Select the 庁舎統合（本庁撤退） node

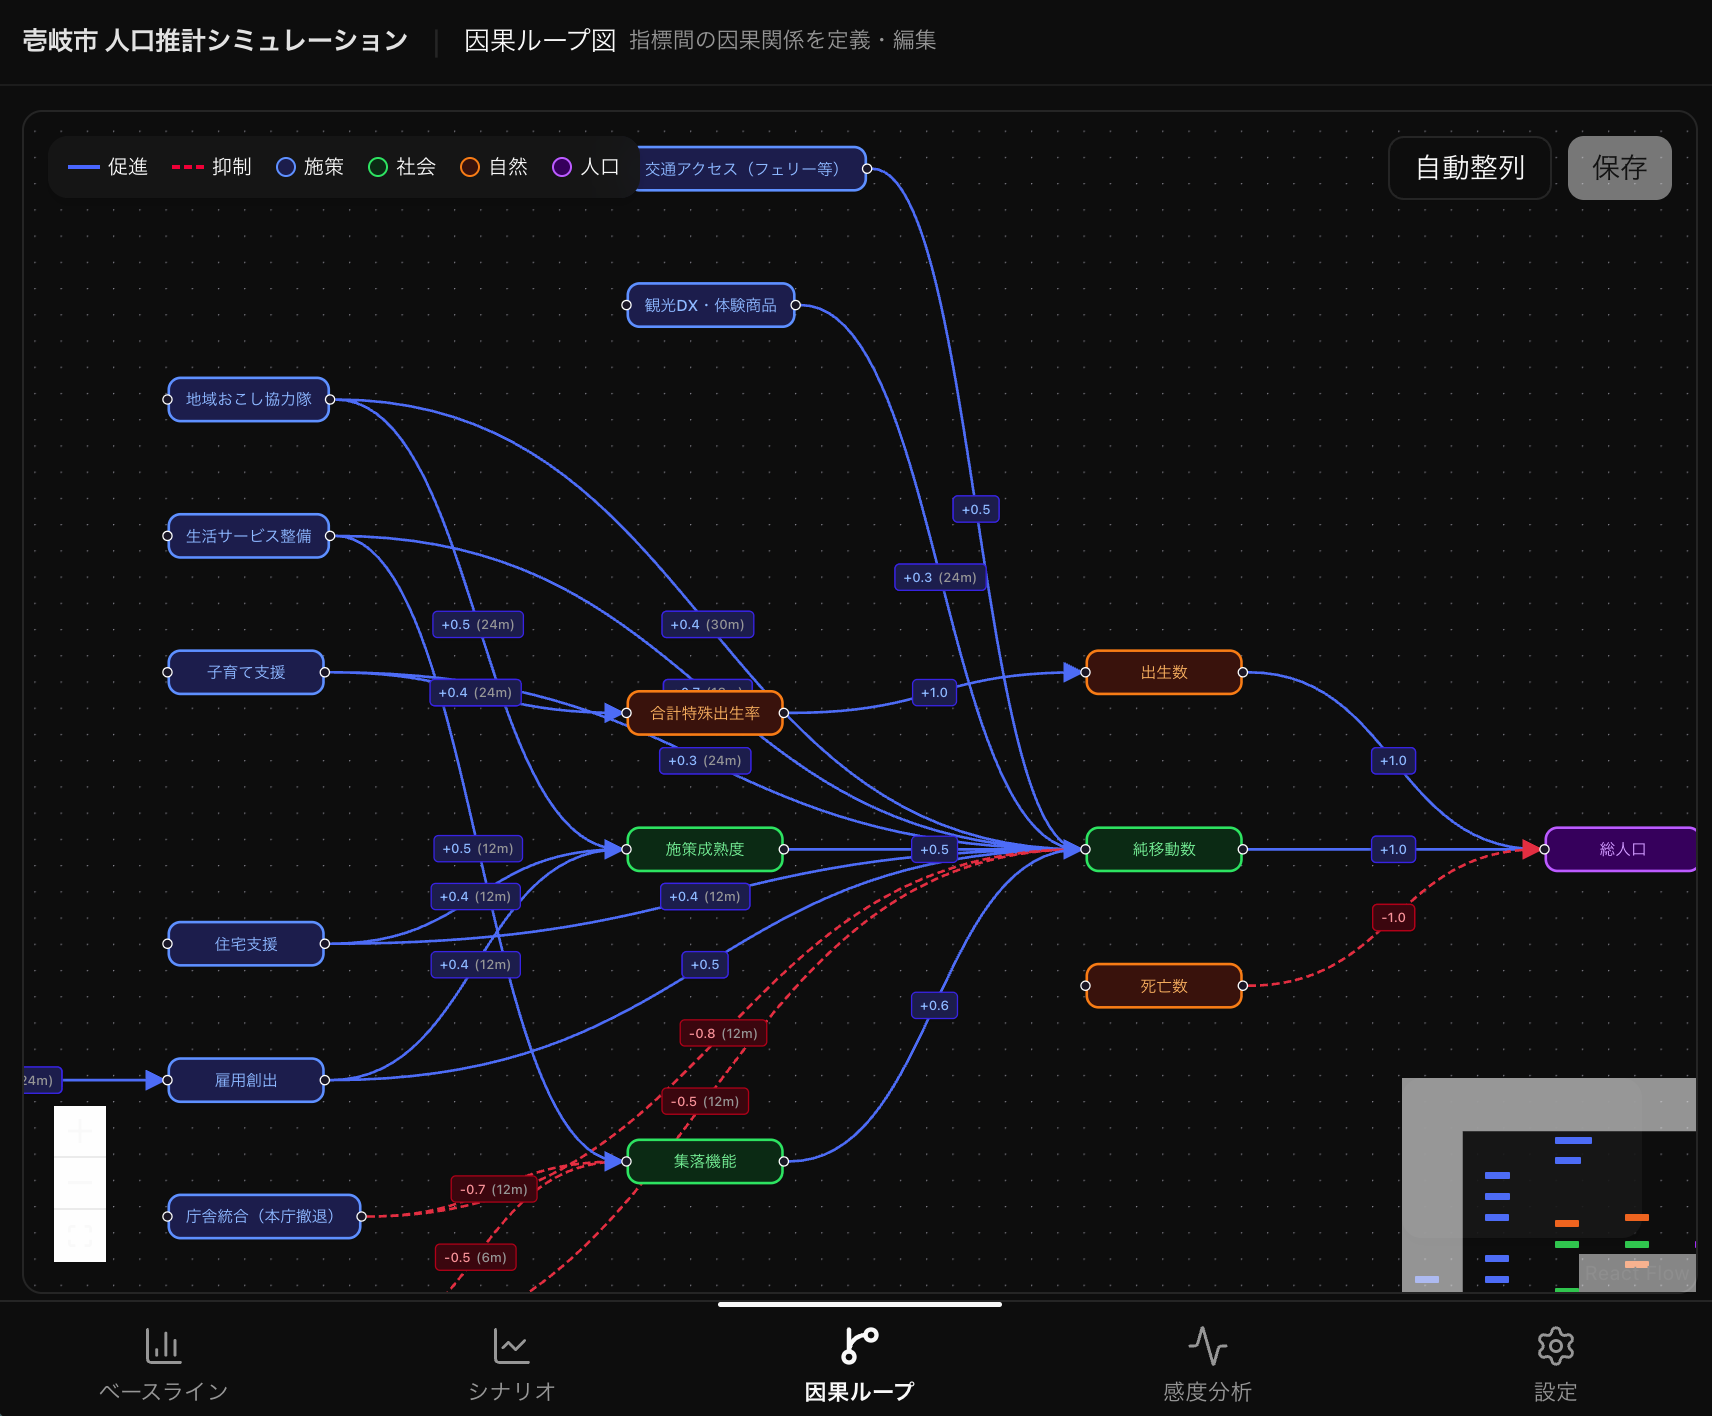click(x=264, y=1216)
